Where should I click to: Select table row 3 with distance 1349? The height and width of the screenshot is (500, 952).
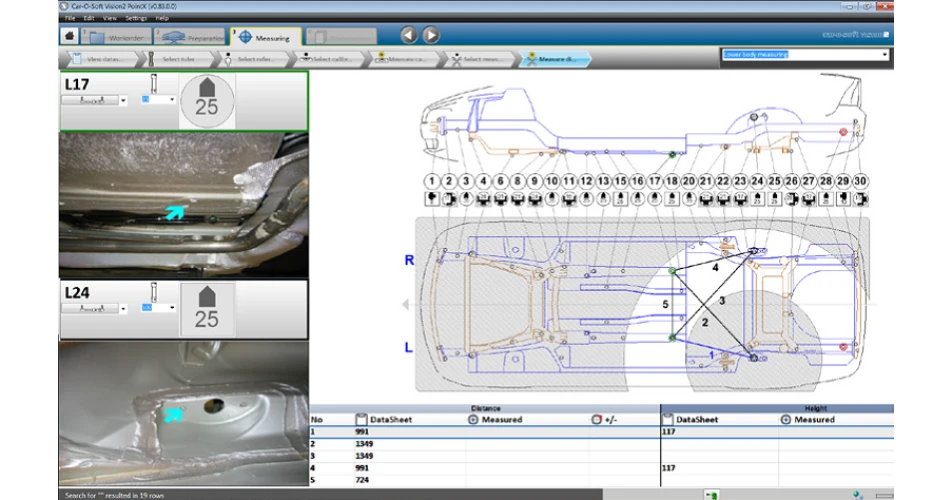pos(601,456)
